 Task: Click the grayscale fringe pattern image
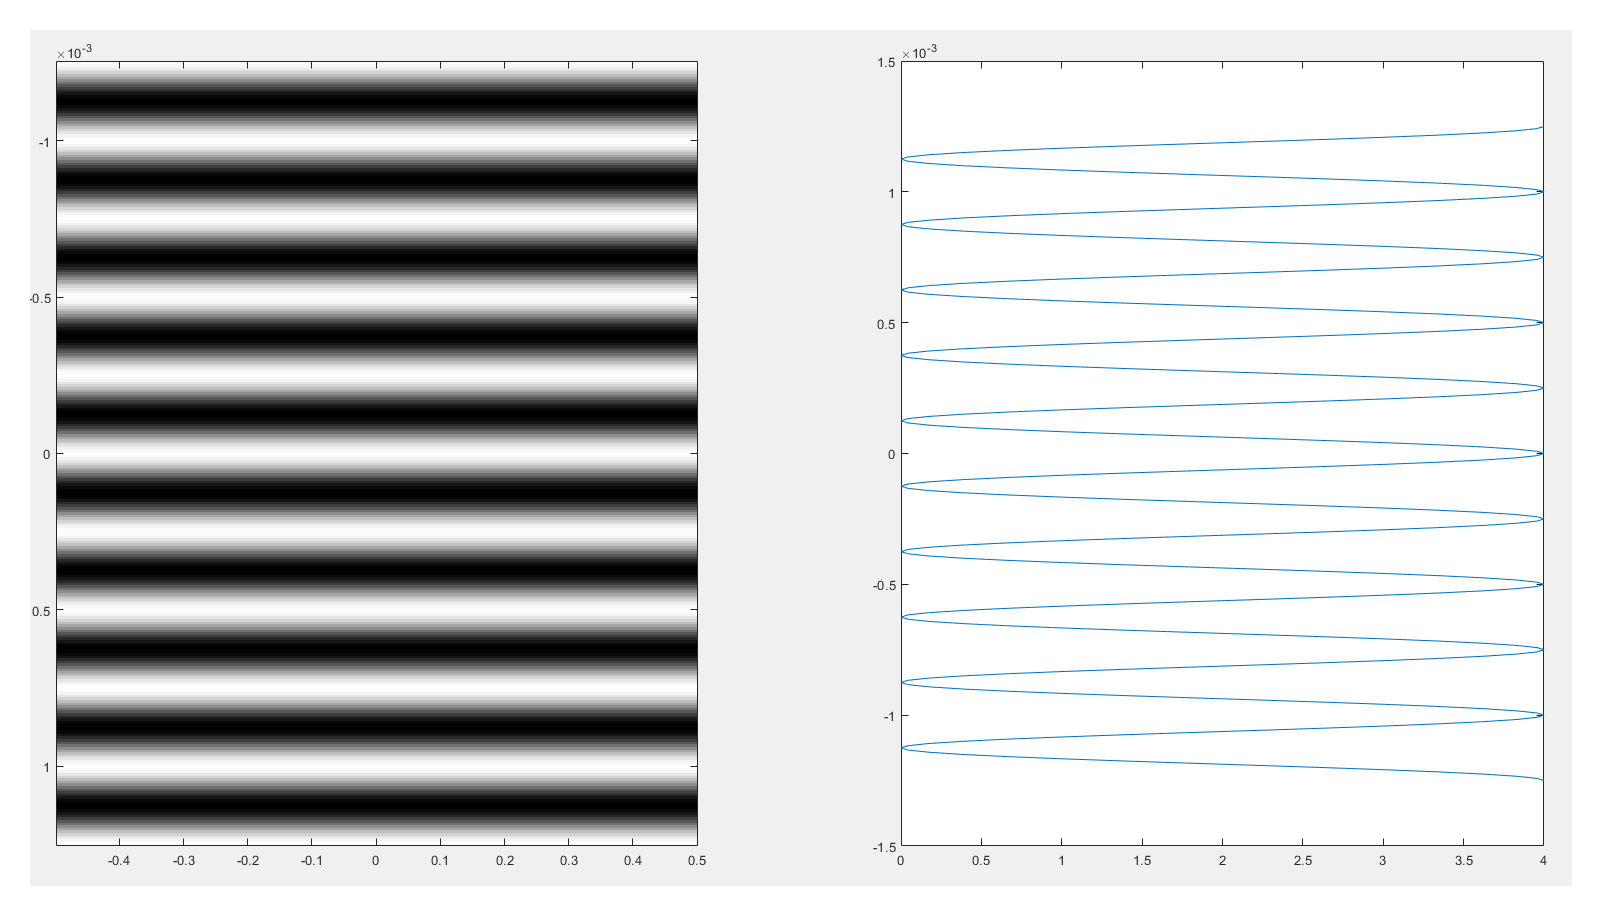click(x=376, y=453)
